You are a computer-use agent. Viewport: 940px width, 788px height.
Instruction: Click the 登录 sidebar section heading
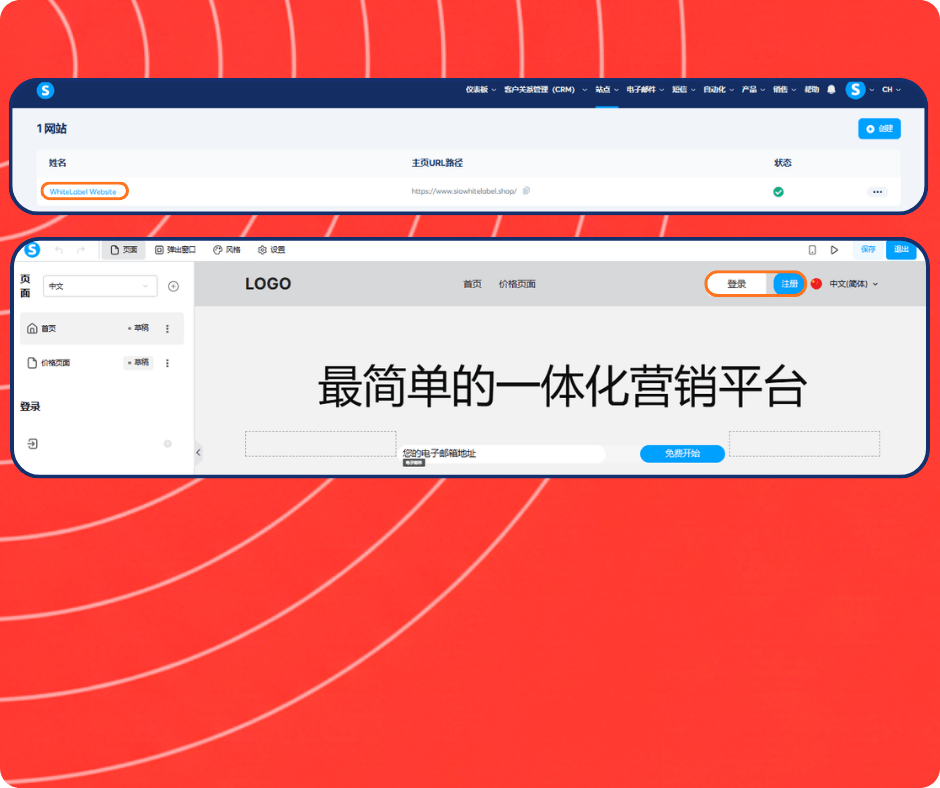[x=30, y=407]
